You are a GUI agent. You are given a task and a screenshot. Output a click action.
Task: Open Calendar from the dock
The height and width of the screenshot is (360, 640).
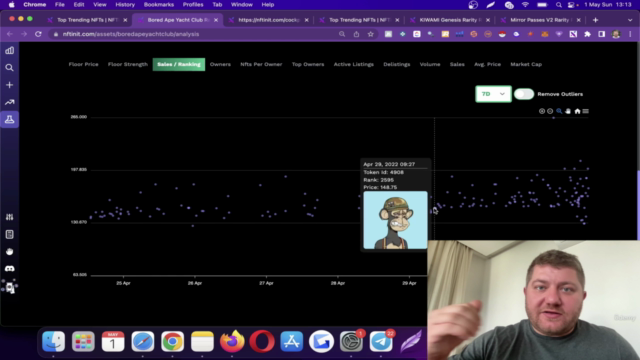[x=113, y=342]
